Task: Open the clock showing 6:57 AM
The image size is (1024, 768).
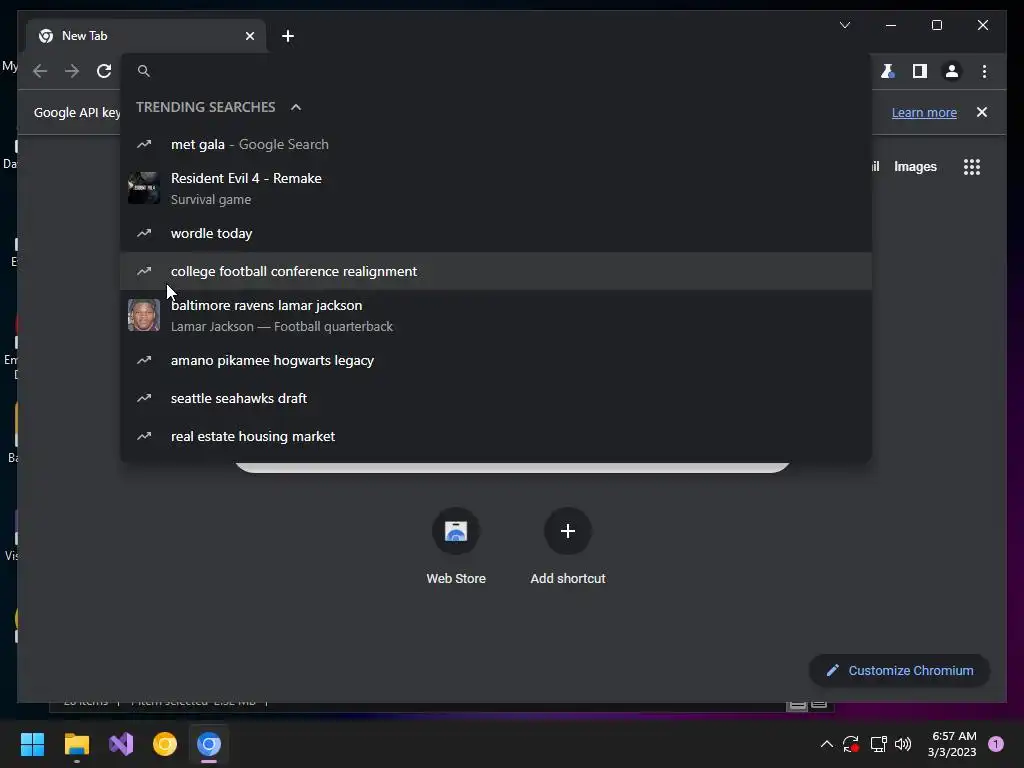Action: pyautogui.click(x=952, y=744)
